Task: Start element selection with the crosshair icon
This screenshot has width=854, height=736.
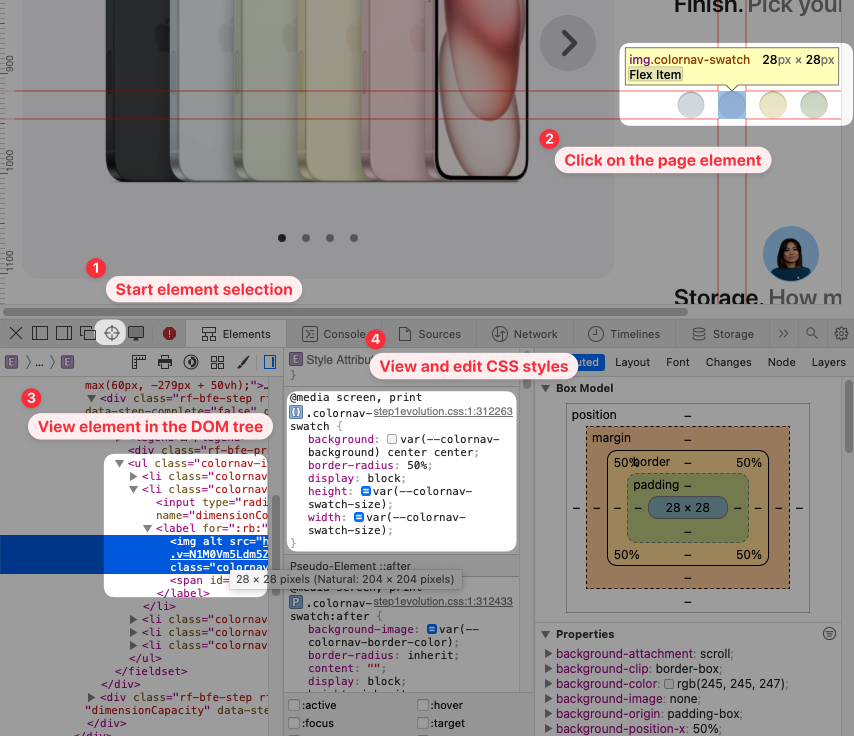Action: [112, 333]
